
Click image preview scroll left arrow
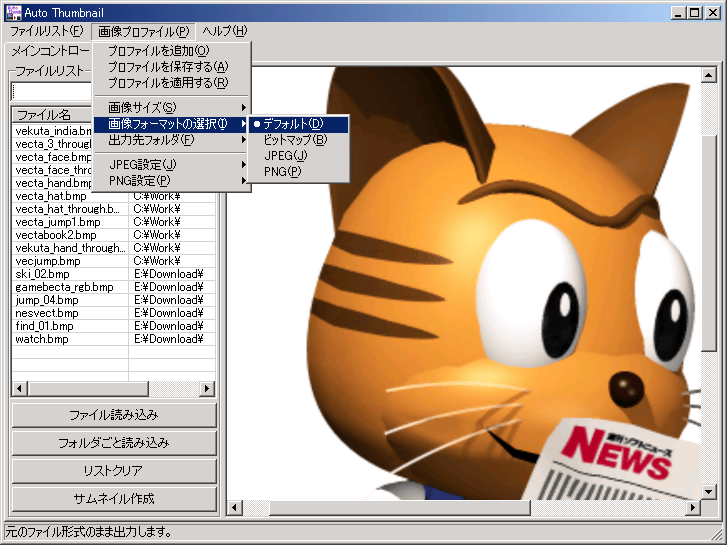(x=235, y=508)
